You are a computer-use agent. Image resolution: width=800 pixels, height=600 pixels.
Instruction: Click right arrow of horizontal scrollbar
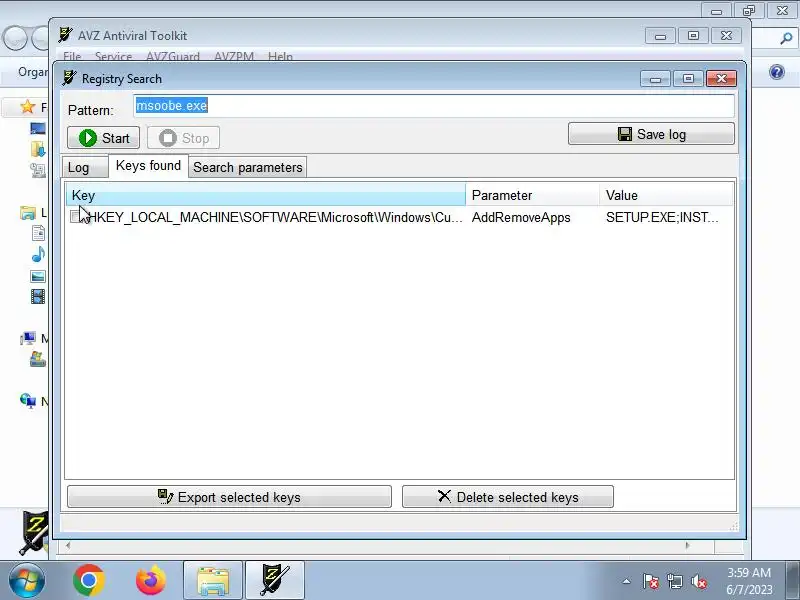pyautogui.click(x=687, y=545)
